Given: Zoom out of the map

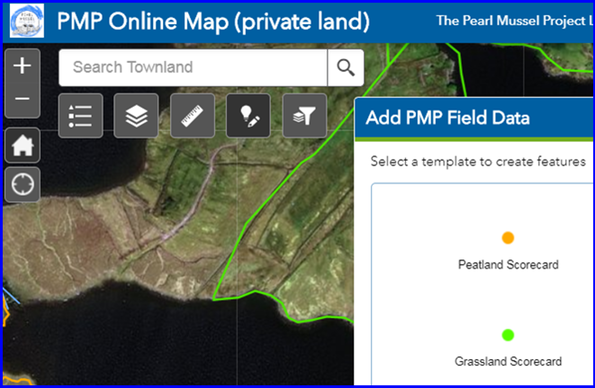Looking at the screenshot, I should pos(22,99).
